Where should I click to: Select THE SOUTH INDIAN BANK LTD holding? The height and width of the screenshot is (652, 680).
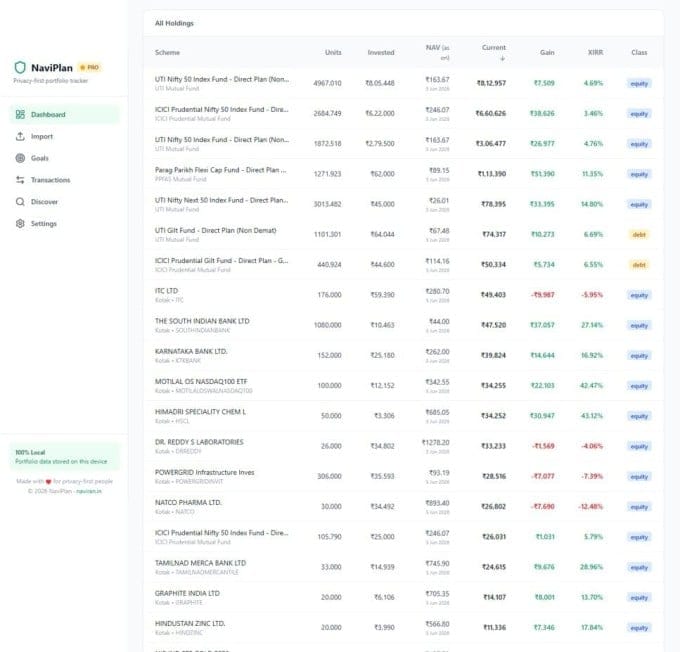202,321
